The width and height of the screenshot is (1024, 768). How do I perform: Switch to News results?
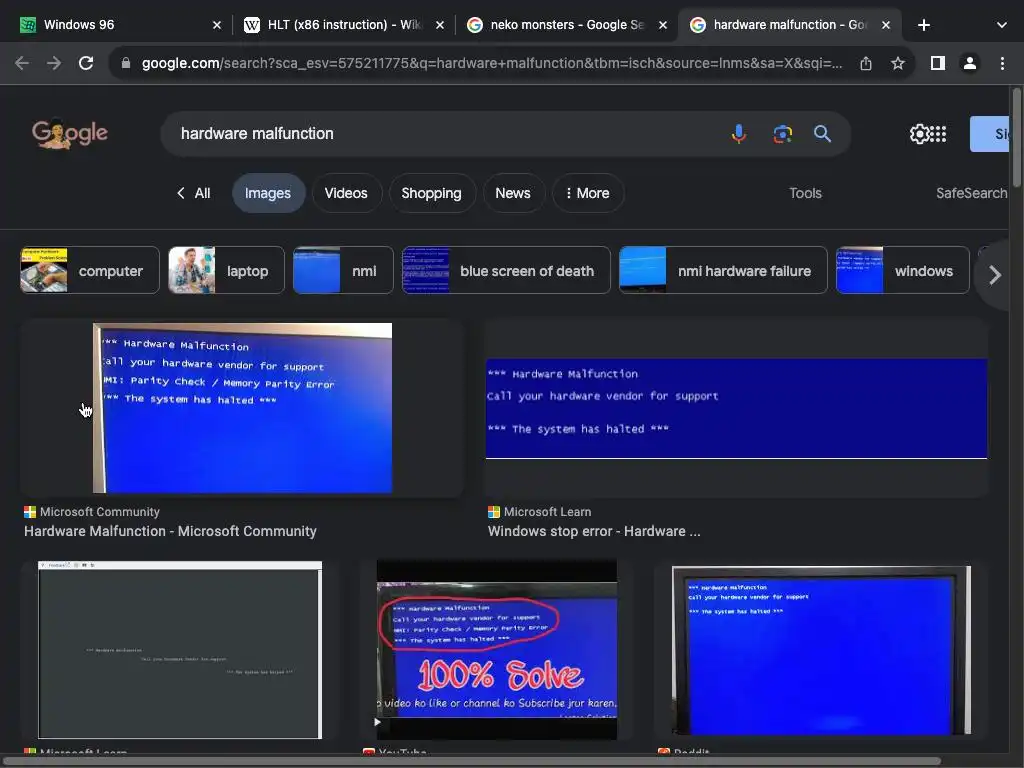(x=513, y=193)
